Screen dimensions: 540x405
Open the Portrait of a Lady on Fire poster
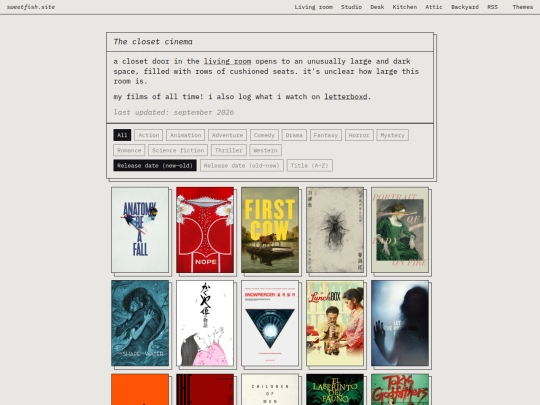[400, 230]
